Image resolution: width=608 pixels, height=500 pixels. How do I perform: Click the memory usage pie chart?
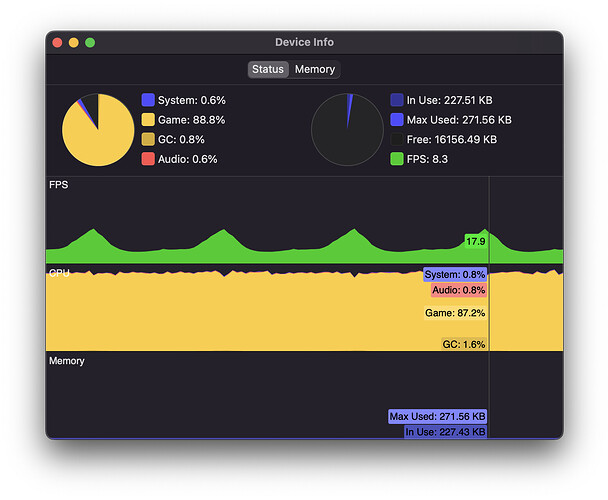(347, 130)
